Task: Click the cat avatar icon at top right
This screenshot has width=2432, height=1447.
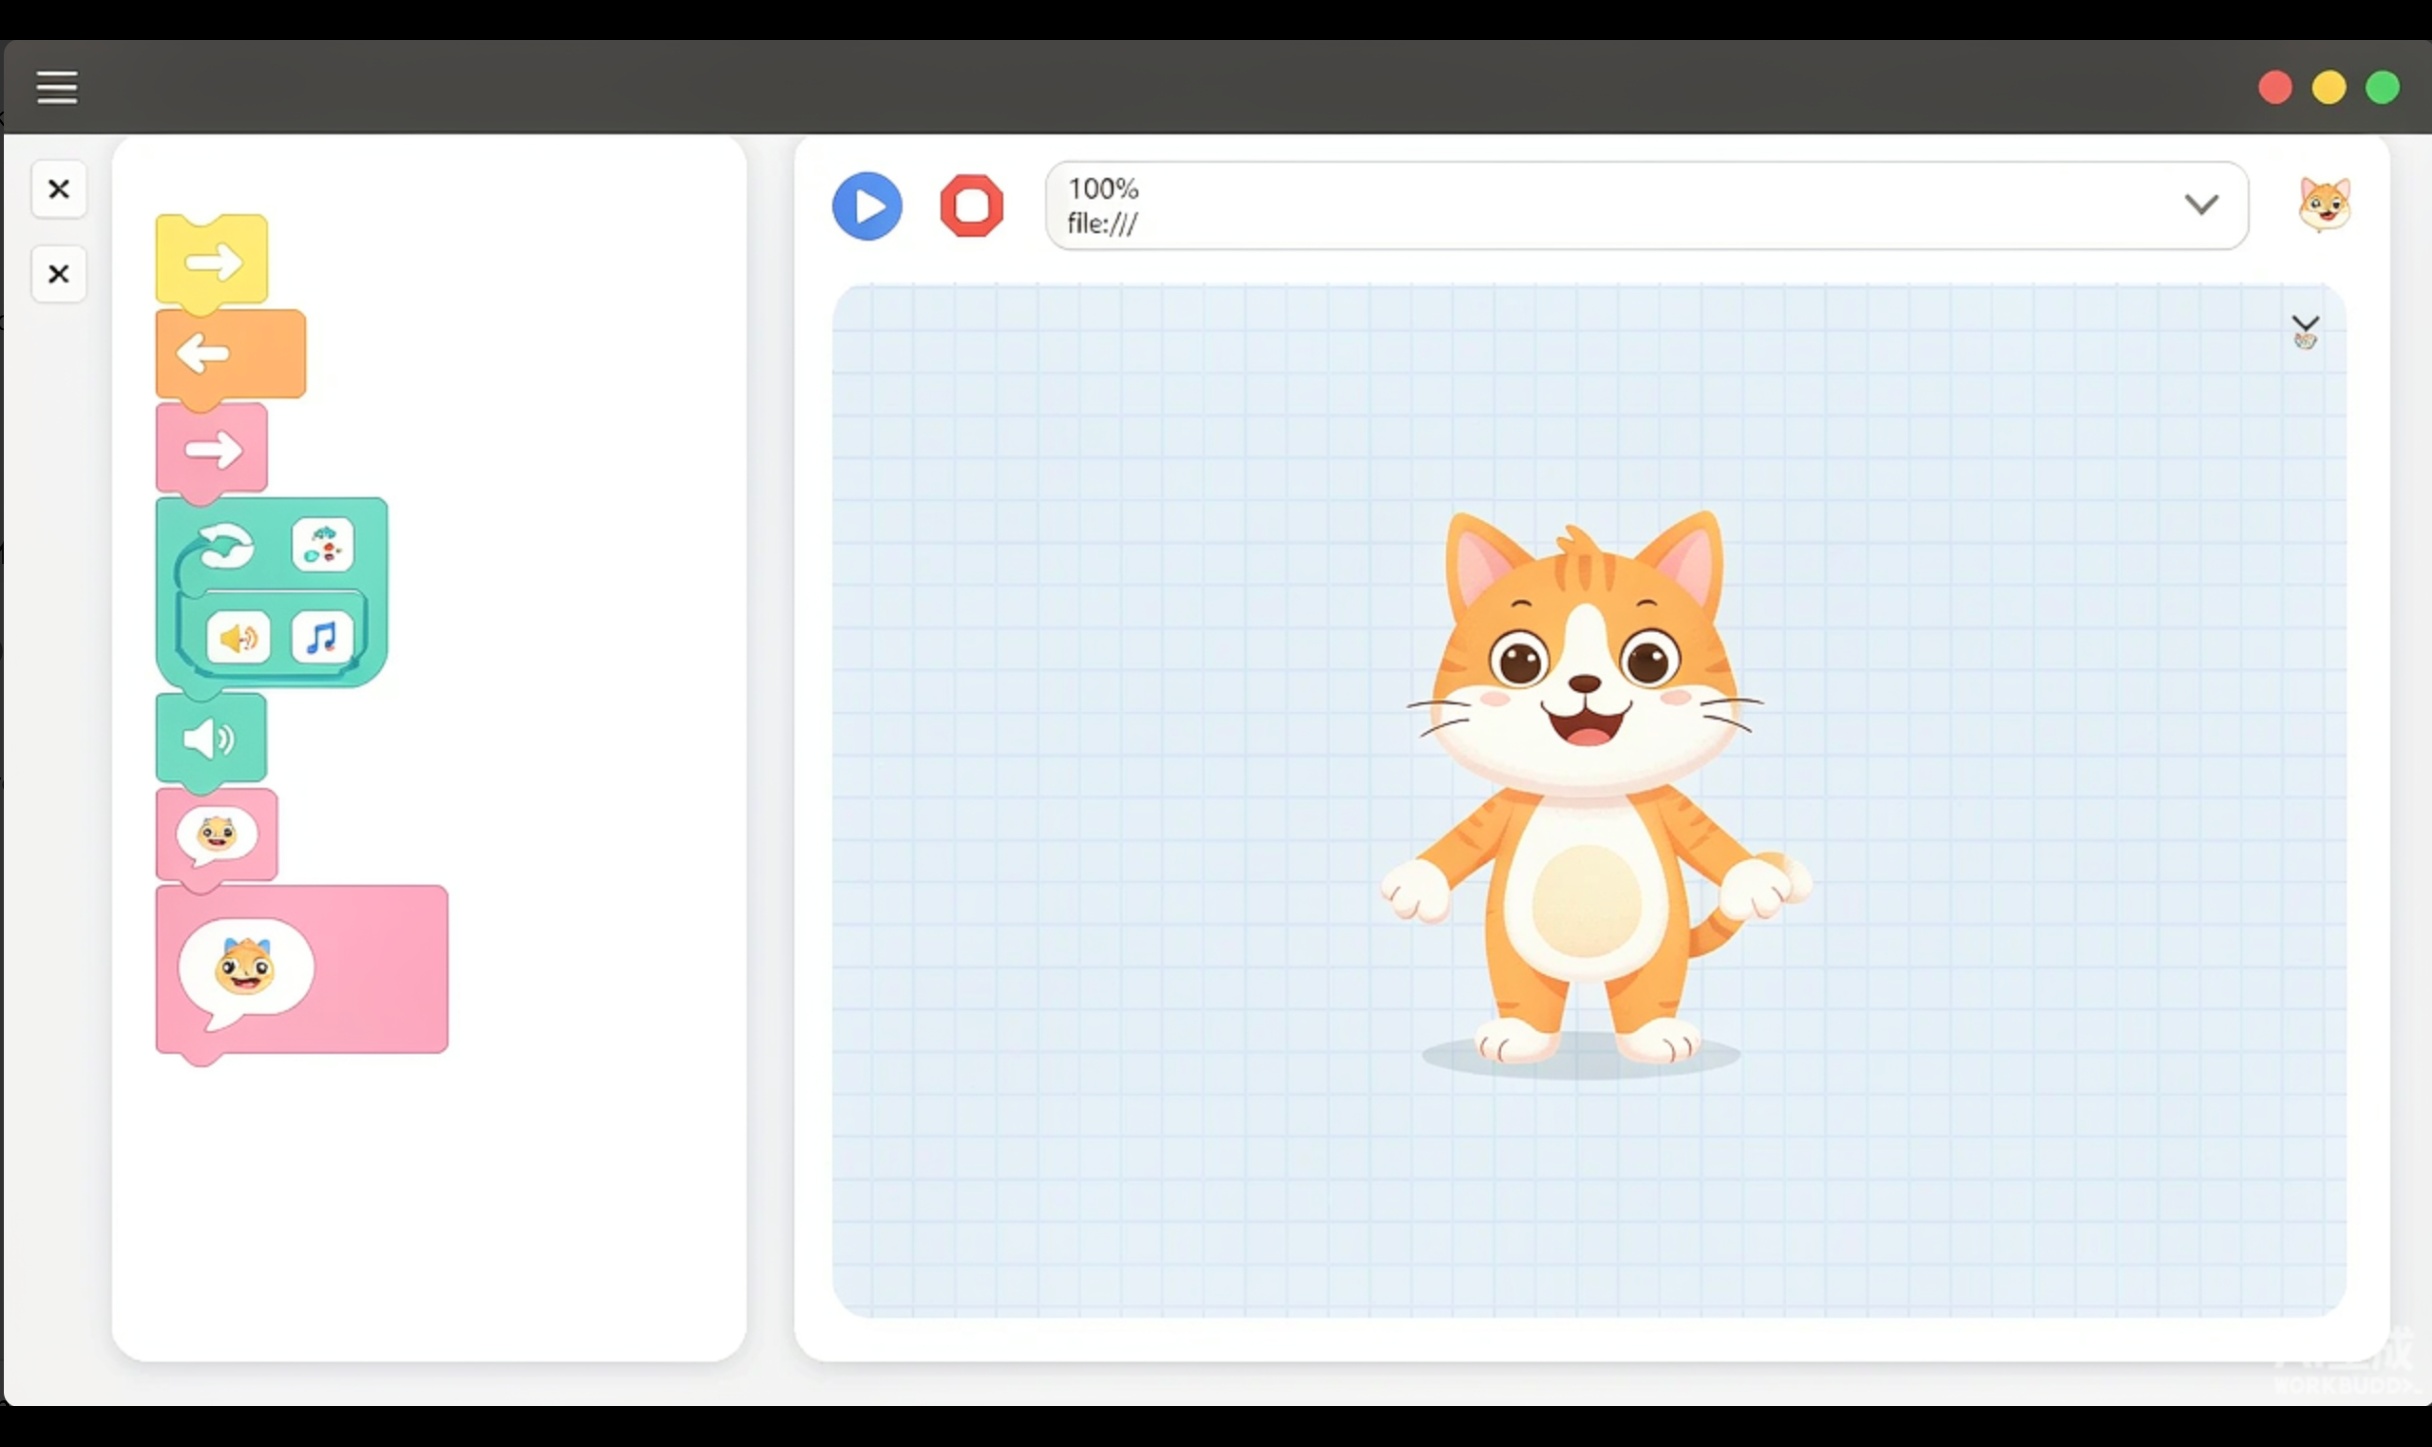Action: tap(2324, 205)
